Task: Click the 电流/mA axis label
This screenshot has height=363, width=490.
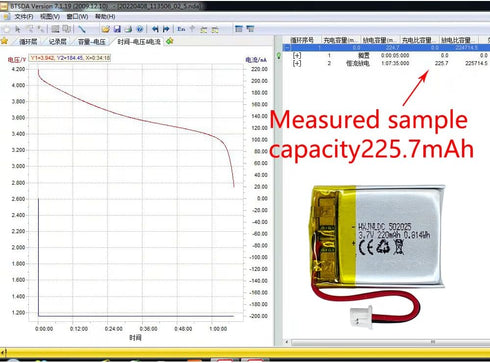Action: [256, 60]
